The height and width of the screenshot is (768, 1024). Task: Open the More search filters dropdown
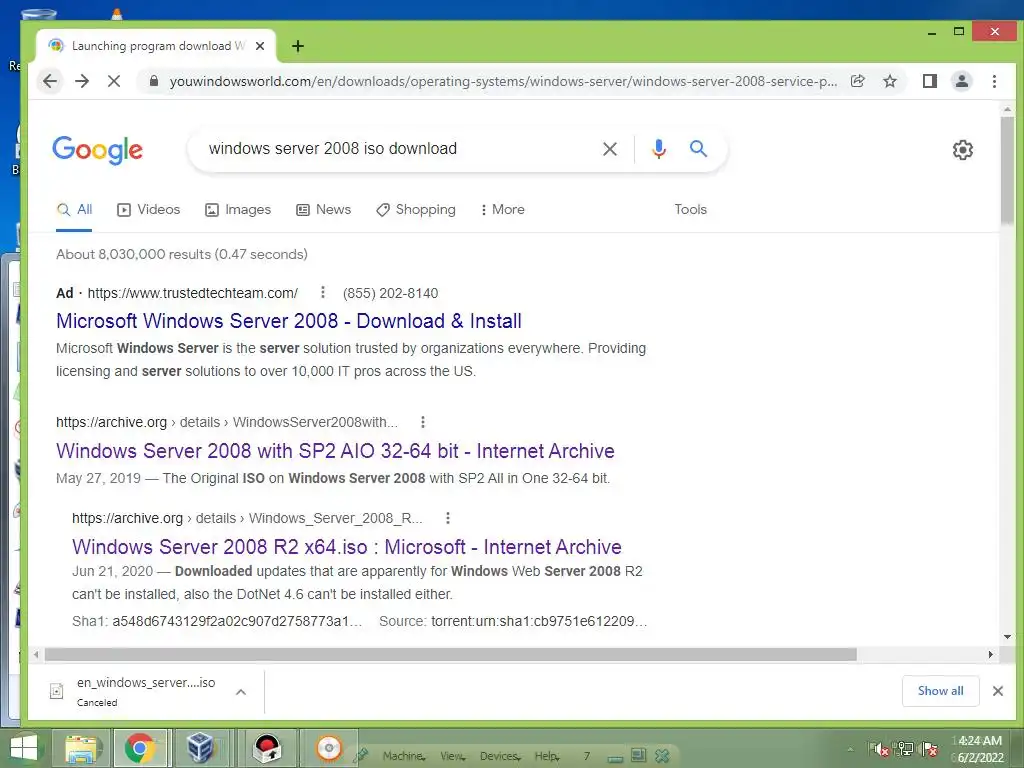pos(502,210)
